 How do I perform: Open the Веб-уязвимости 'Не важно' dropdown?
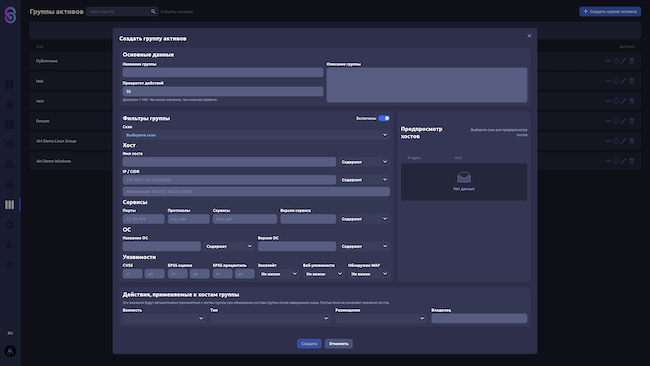click(323, 274)
